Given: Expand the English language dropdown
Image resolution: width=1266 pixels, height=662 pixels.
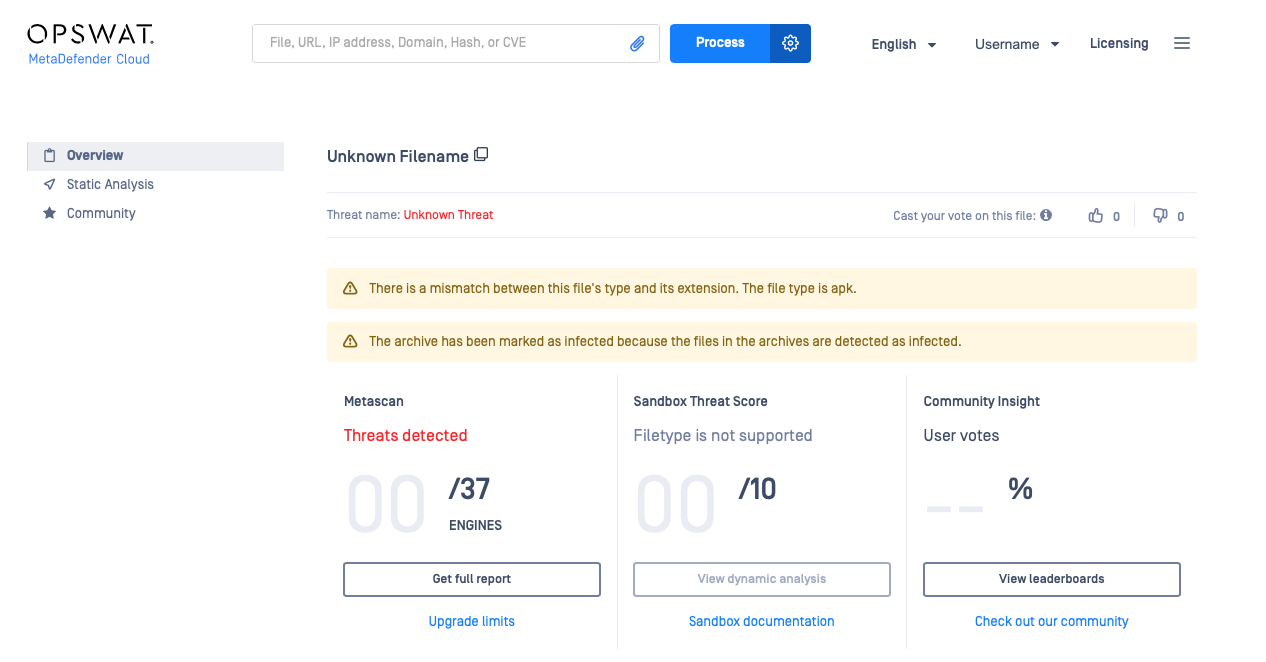Looking at the screenshot, I should 904,44.
